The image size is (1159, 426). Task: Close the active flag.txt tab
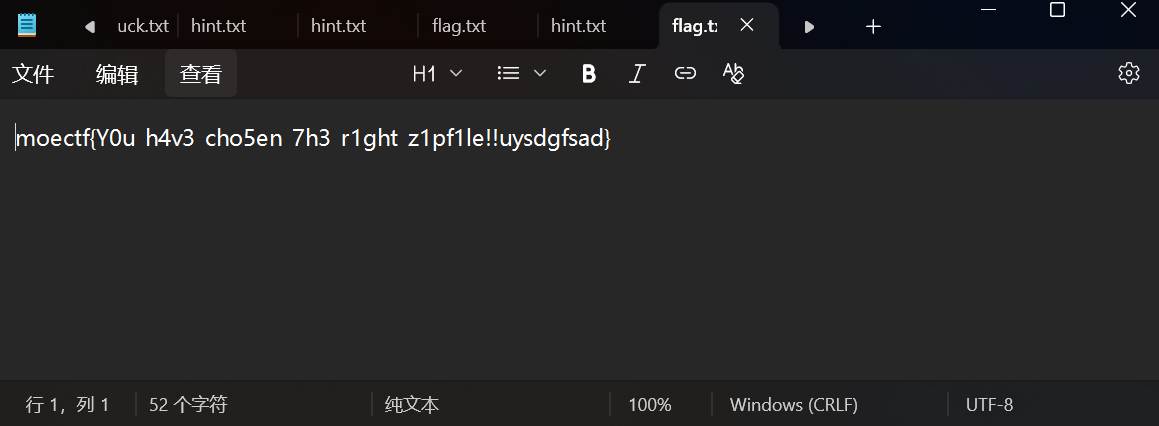pos(747,26)
